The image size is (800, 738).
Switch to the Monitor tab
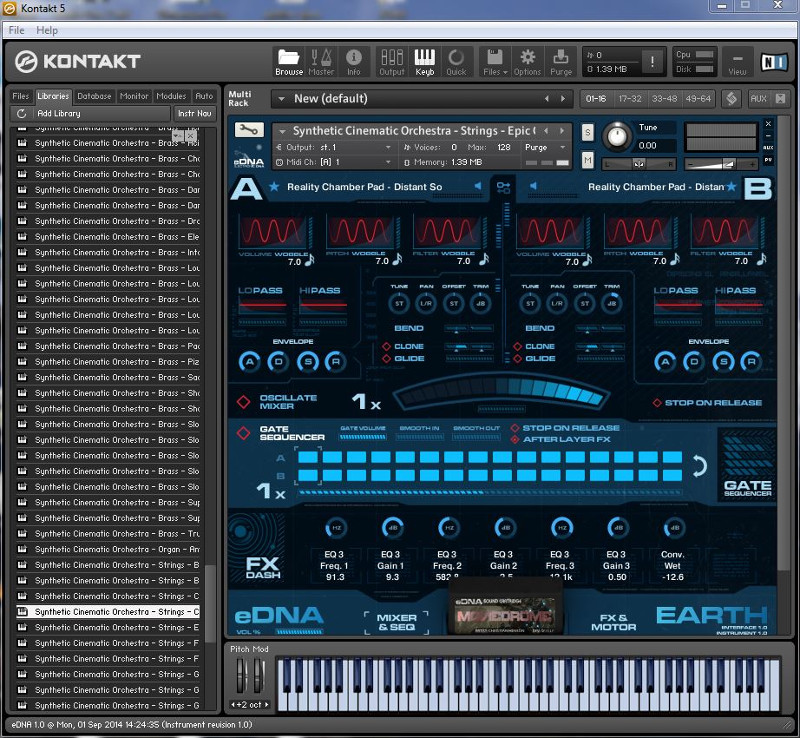(134, 96)
